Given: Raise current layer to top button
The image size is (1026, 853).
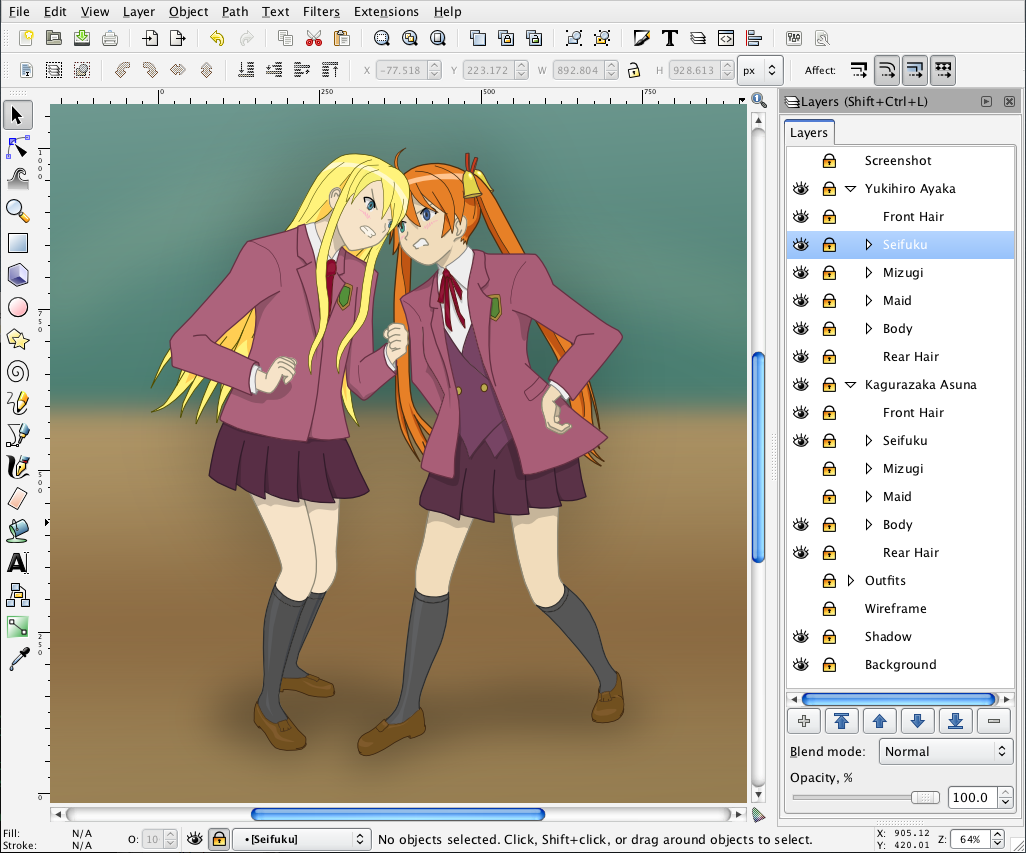Looking at the screenshot, I should click(x=842, y=721).
